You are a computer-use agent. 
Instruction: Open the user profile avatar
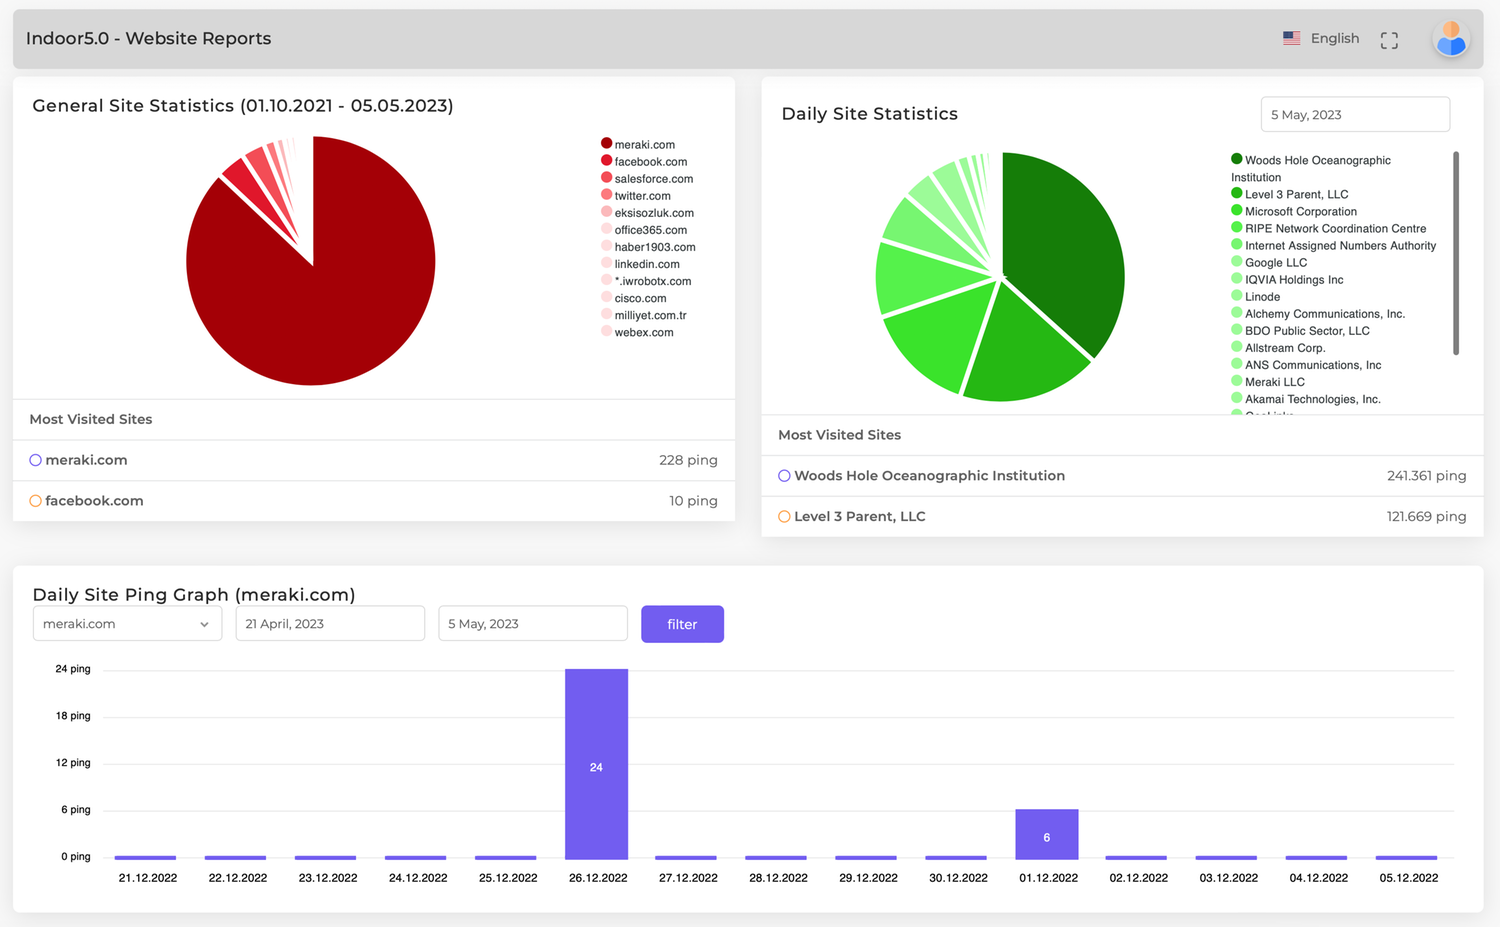tap(1450, 40)
